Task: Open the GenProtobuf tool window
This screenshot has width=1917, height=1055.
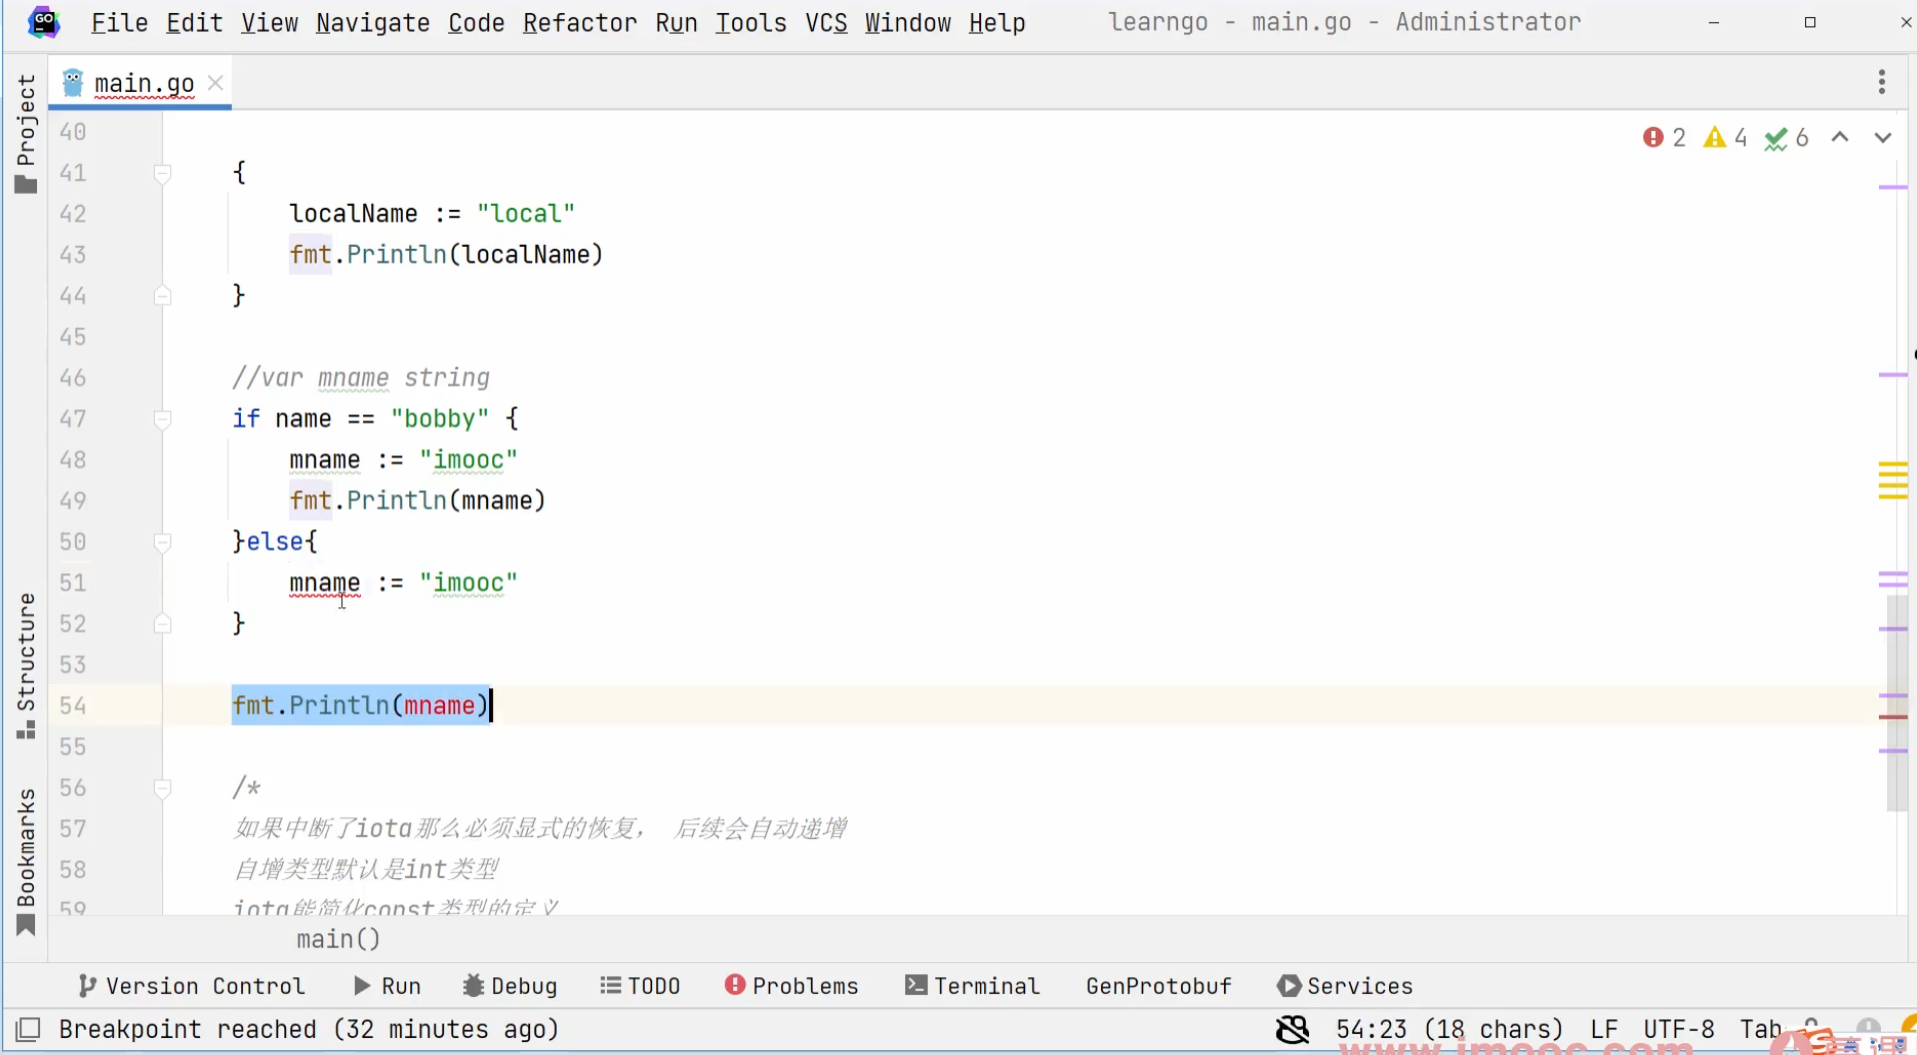Action: tap(1159, 986)
